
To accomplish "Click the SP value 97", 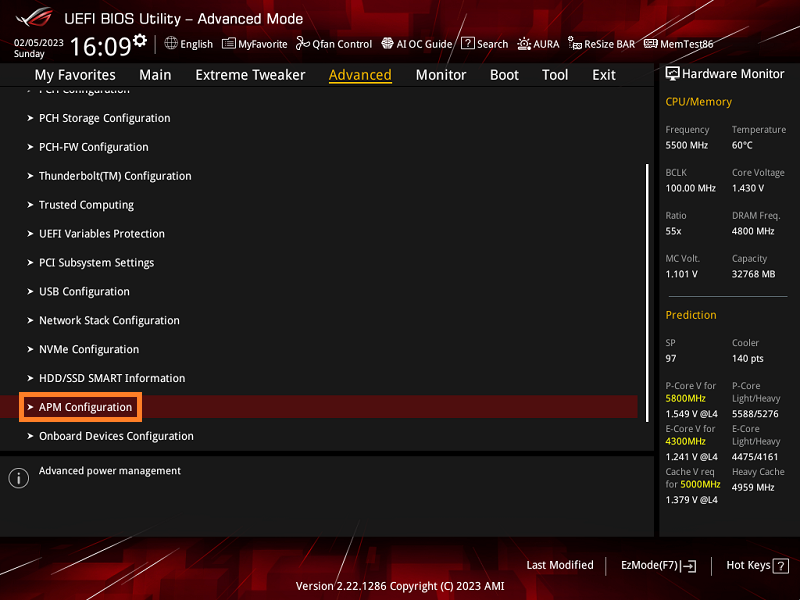I will coord(671,359).
